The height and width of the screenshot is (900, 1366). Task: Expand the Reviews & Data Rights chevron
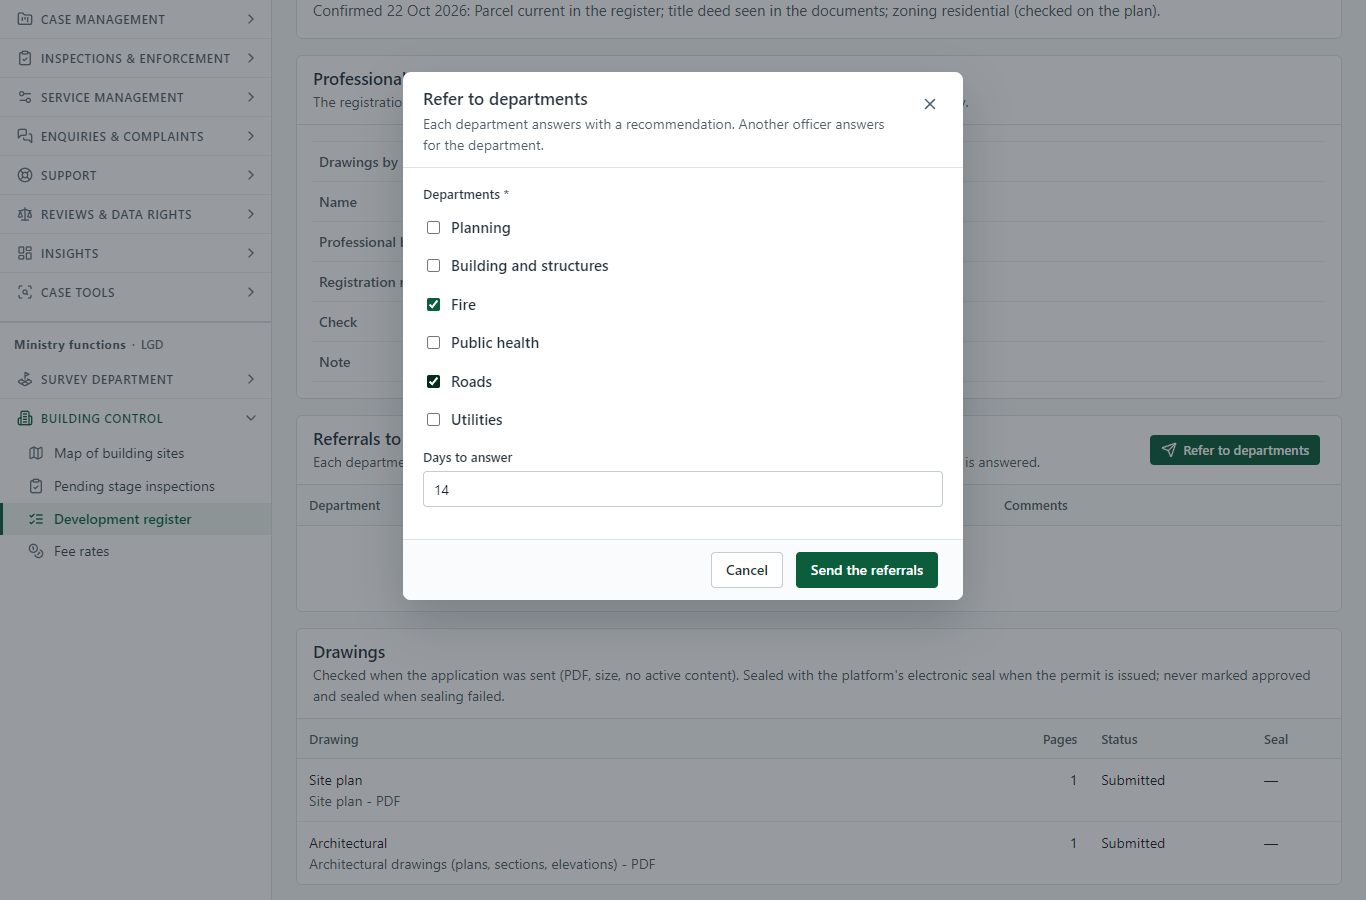point(251,214)
